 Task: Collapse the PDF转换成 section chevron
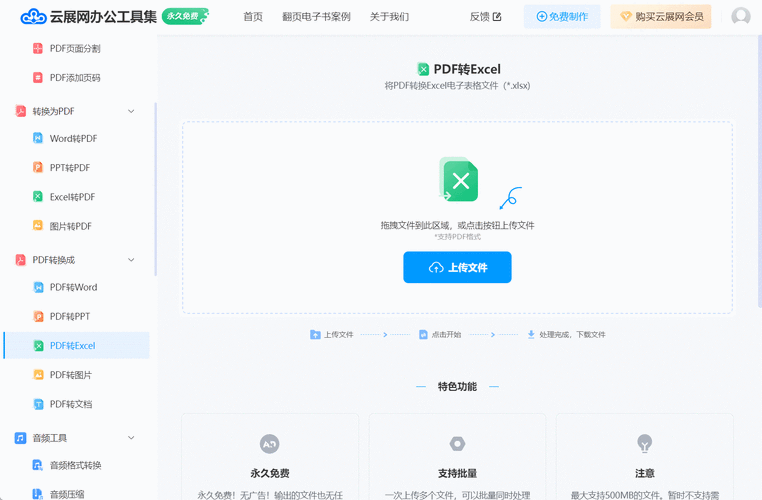click(131, 260)
